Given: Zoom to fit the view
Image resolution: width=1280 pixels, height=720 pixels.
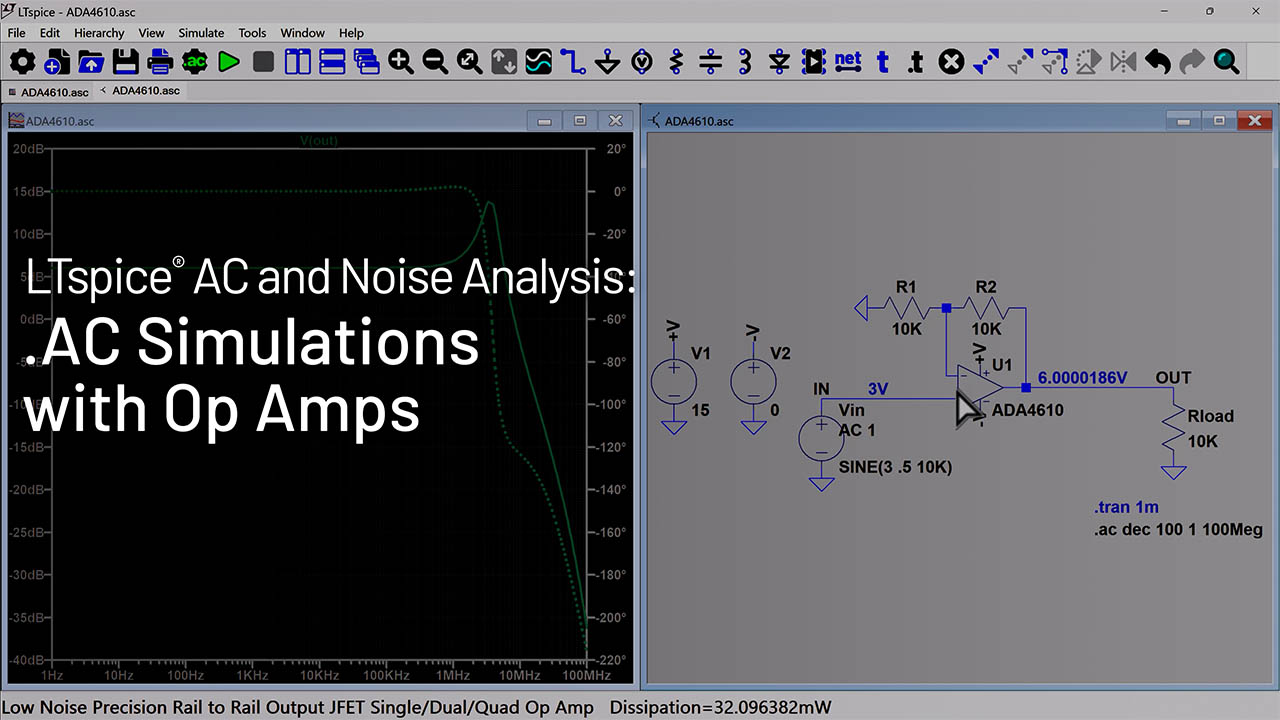Looking at the screenshot, I should pyautogui.click(x=469, y=62).
